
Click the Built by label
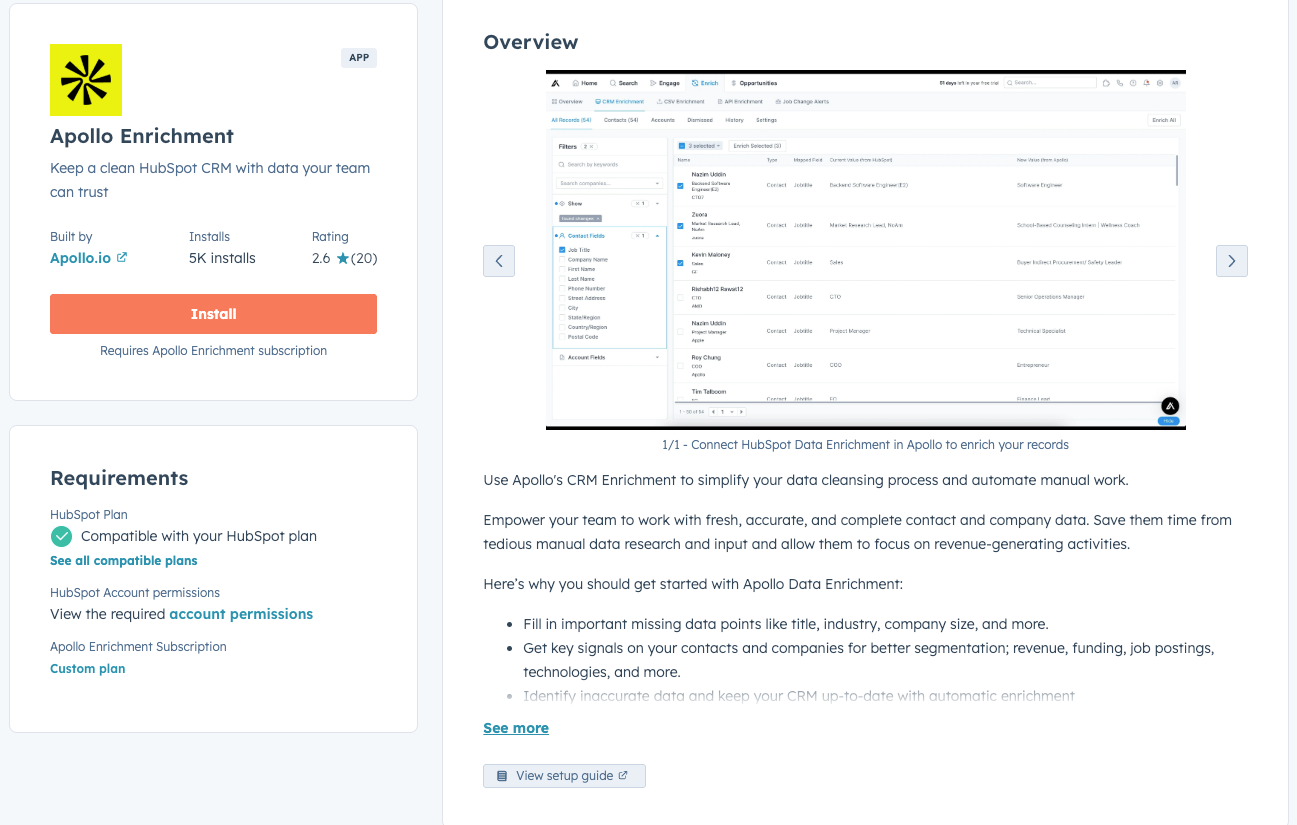(71, 237)
